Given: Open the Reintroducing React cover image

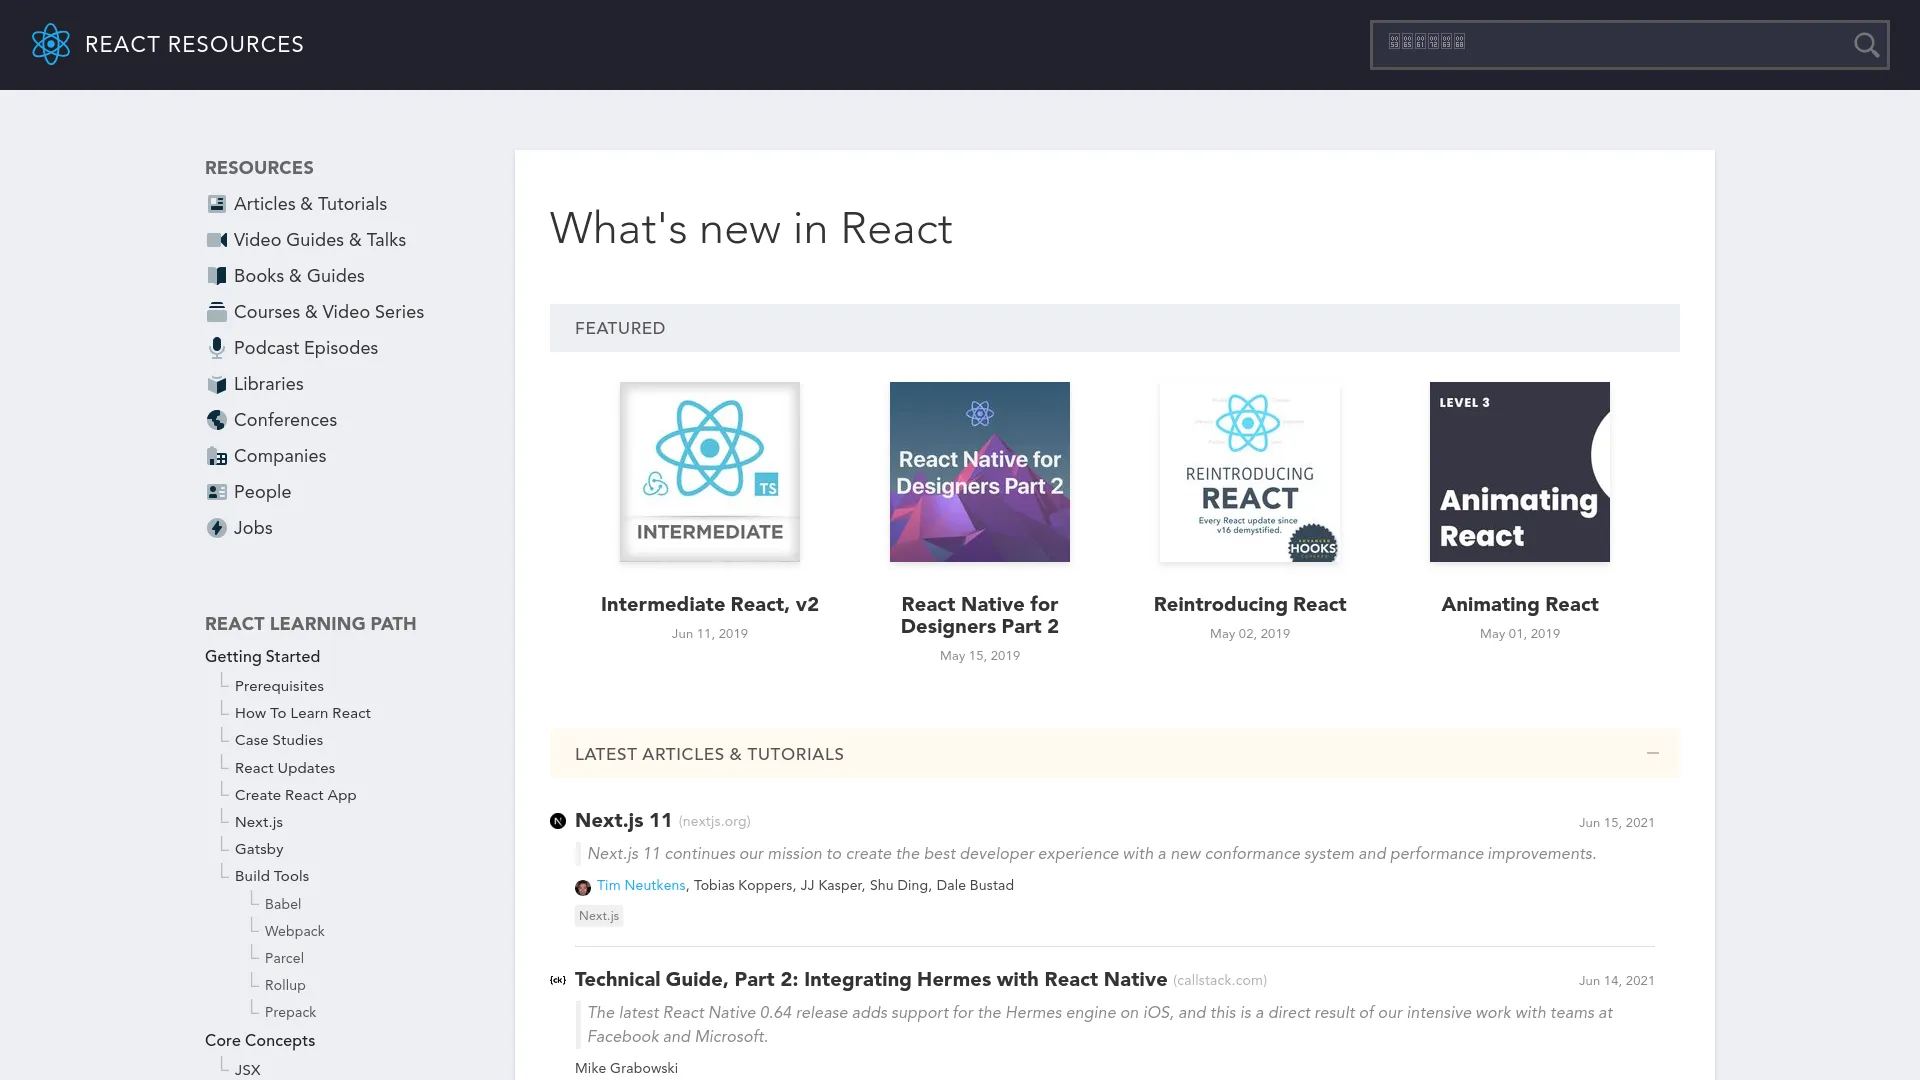Looking at the screenshot, I should tap(1250, 472).
